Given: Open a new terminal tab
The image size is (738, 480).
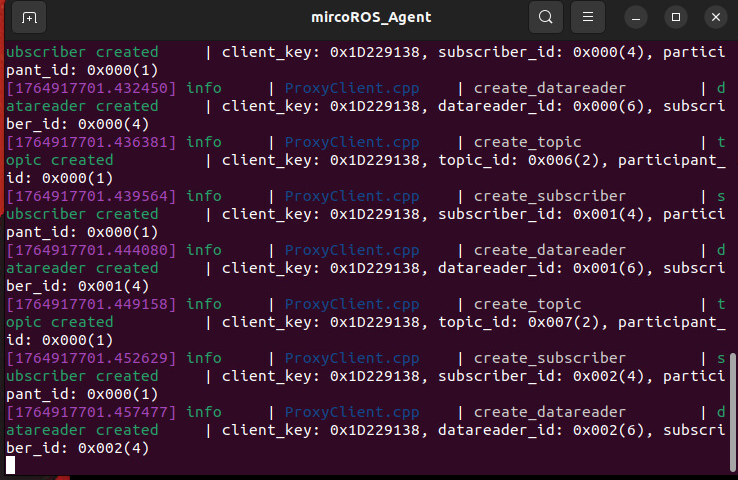Looking at the screenshot, I should click(x=29, y=17).
